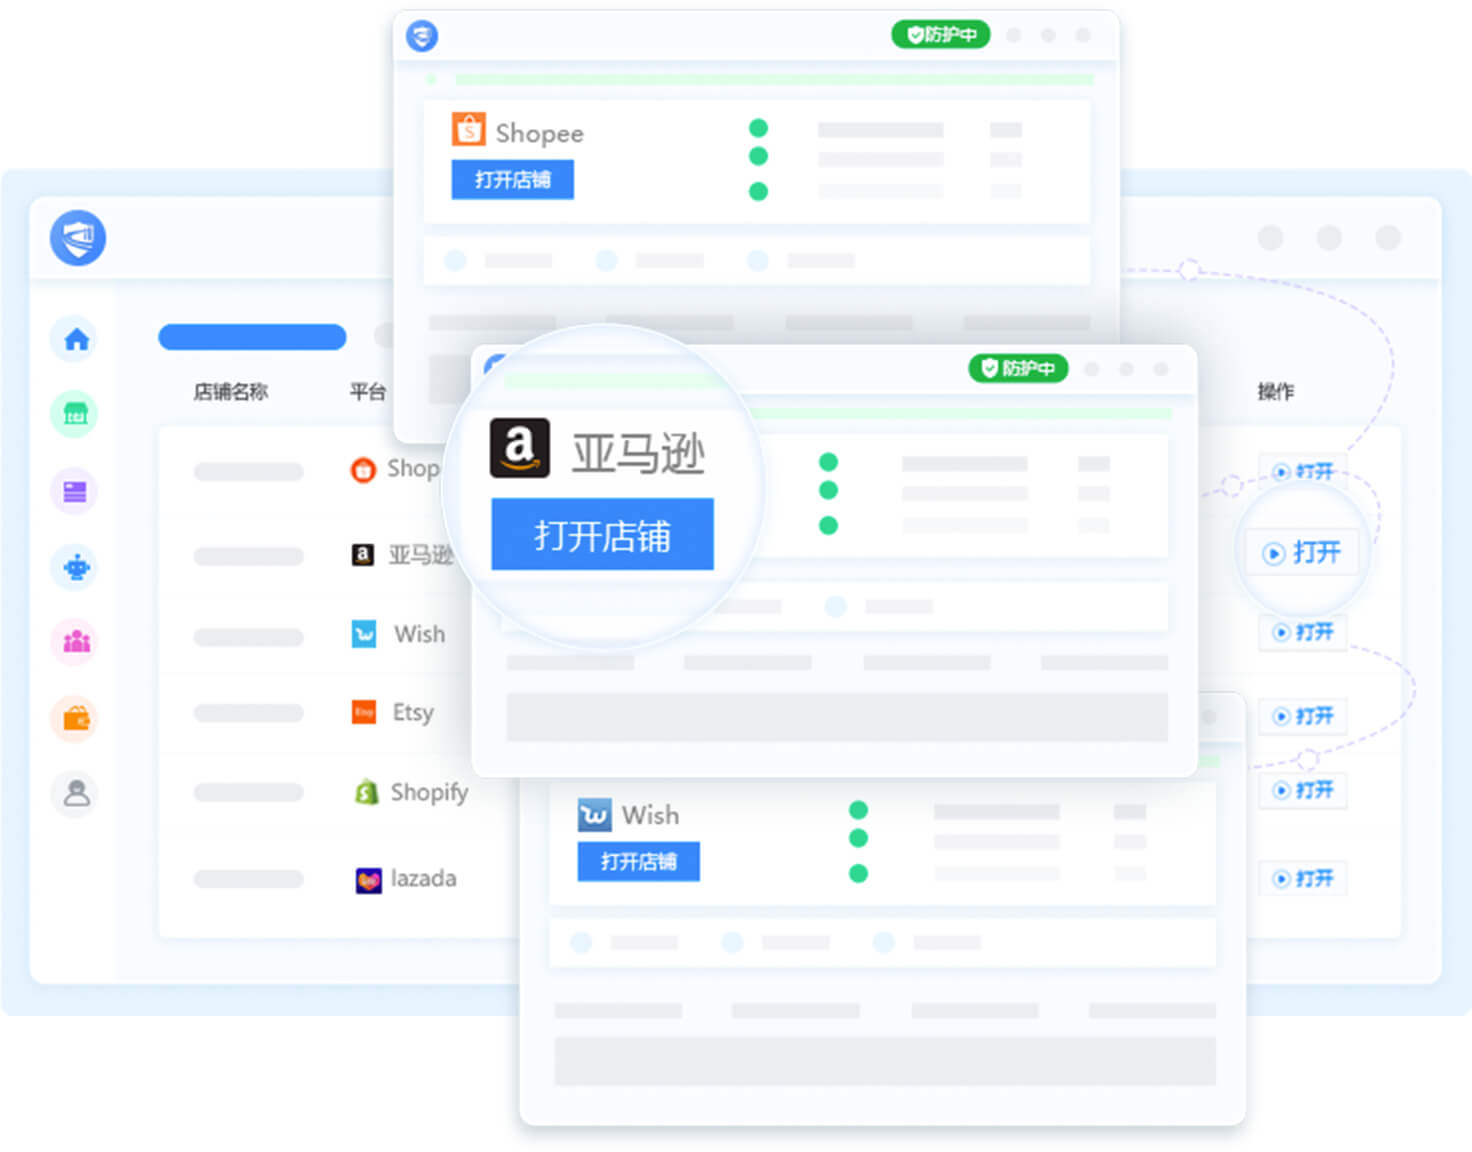Click 打开 in the Wish row
The height and width of the screenshot is (1152, 1472).
[x=1303, y=632]
